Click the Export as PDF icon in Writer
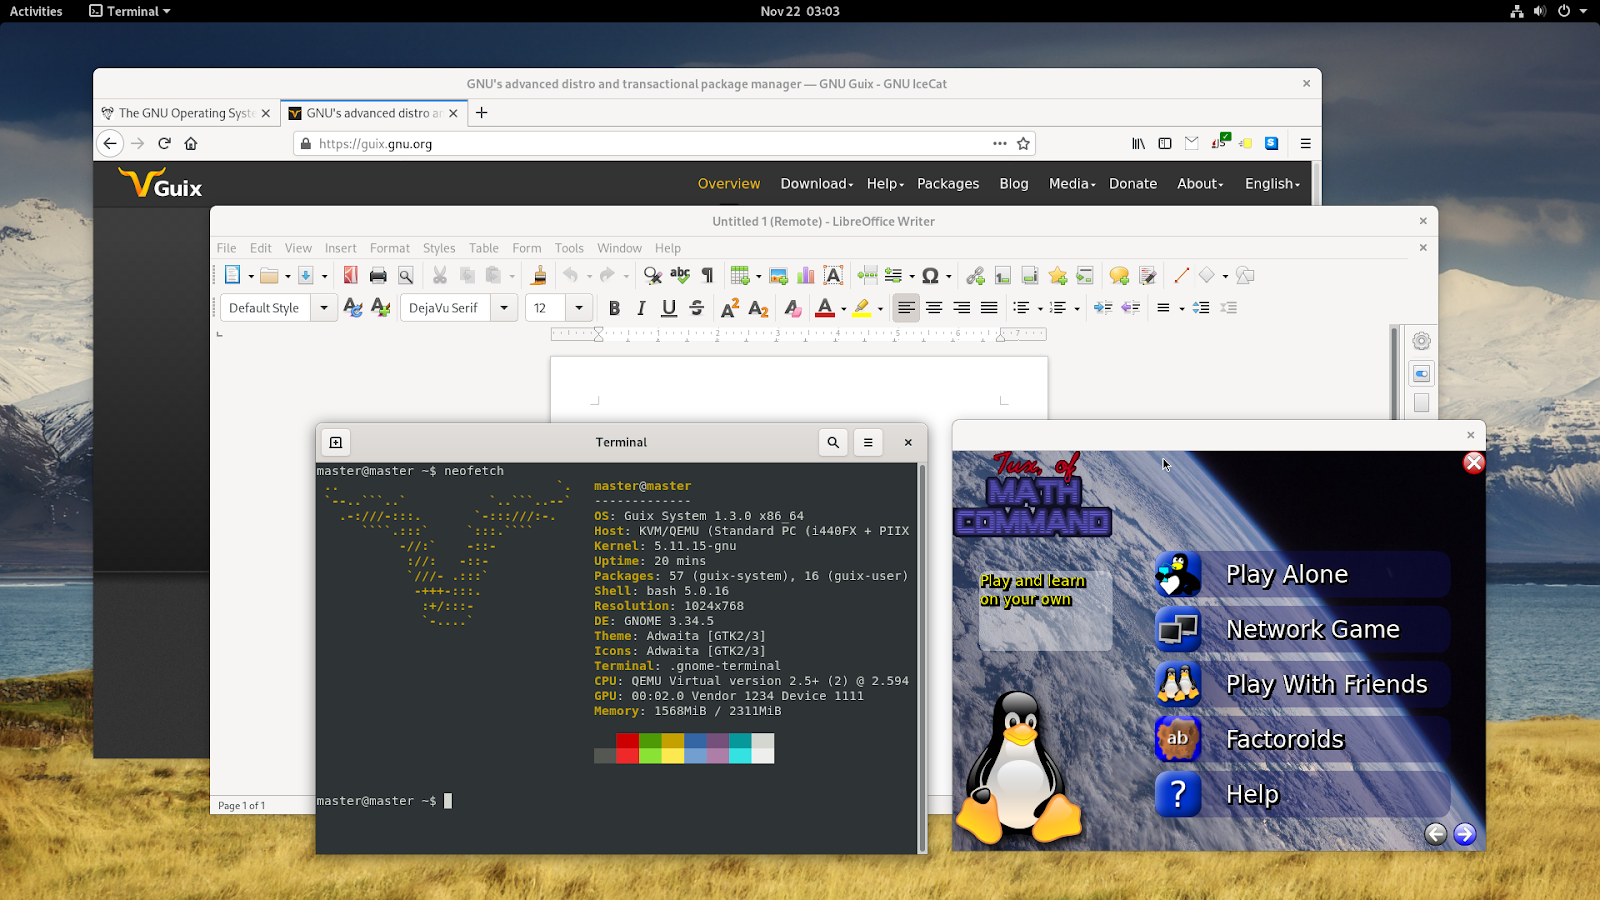Viewport: 1600px width, 900px height. (x=350, y=276)
